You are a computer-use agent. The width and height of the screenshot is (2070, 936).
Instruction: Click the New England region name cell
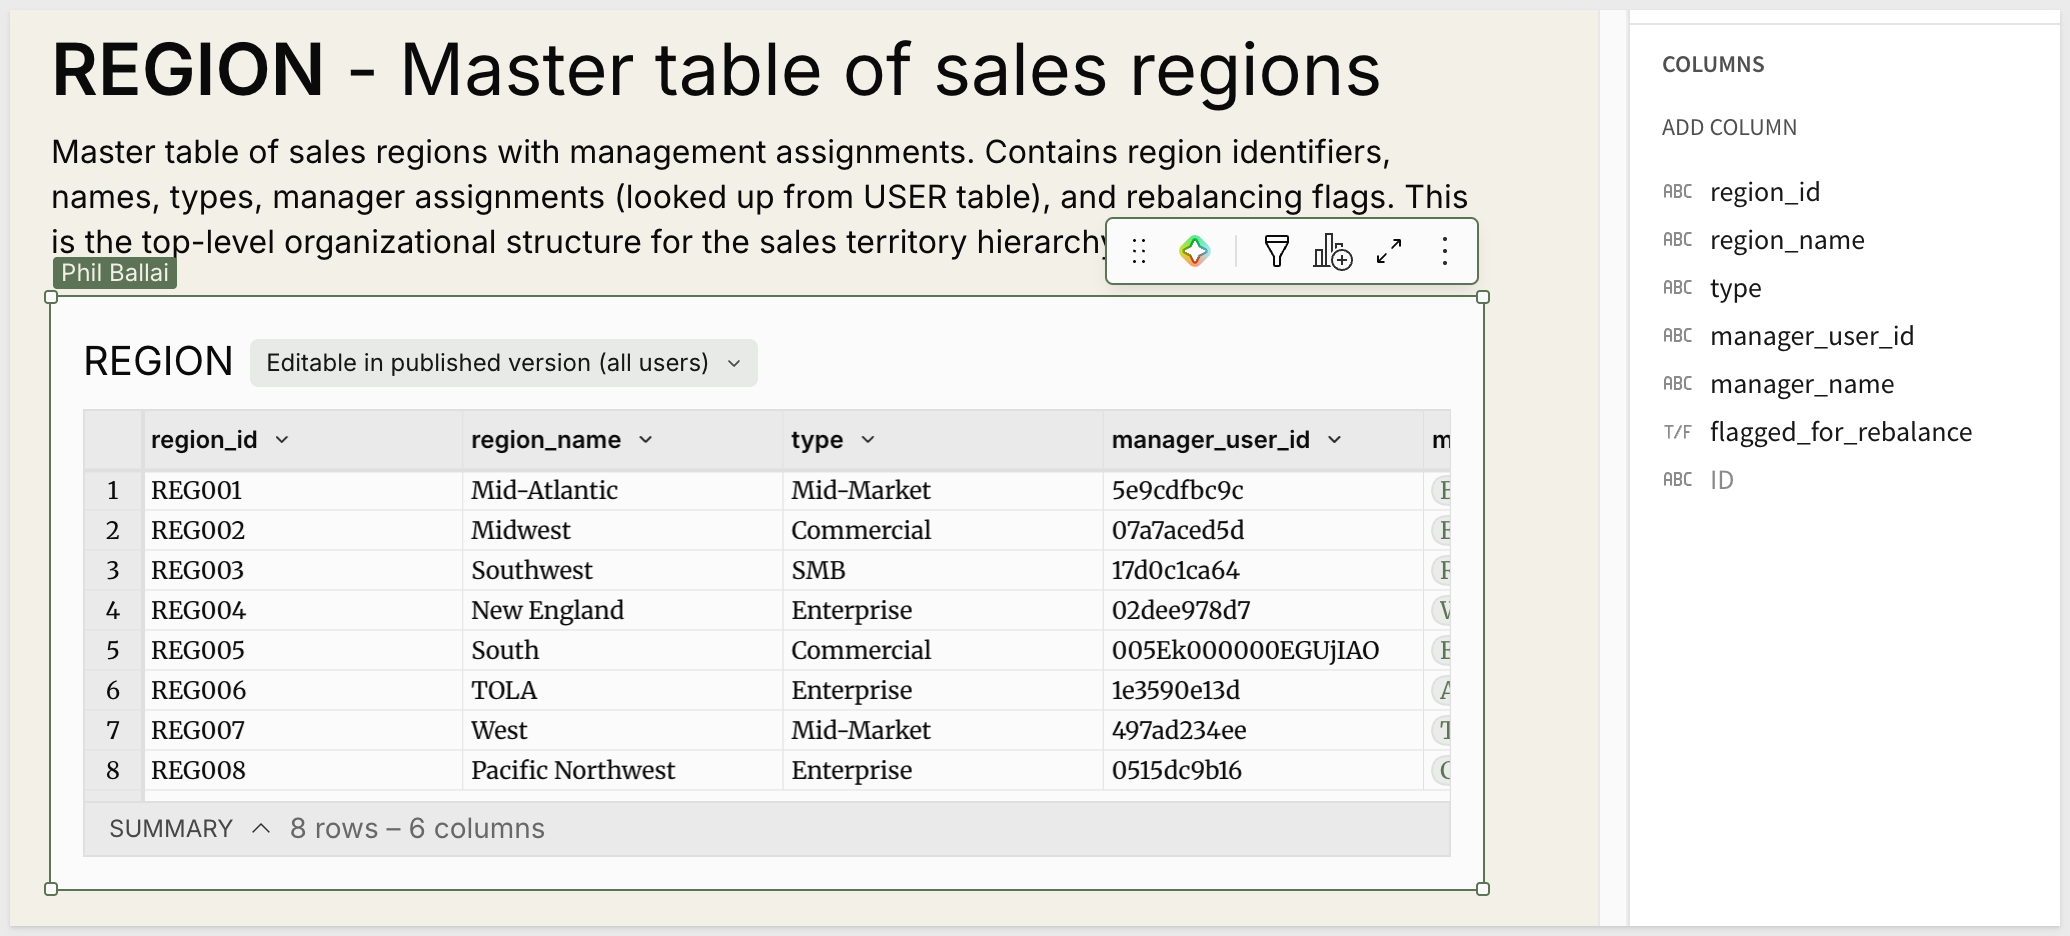coord(623,611)
